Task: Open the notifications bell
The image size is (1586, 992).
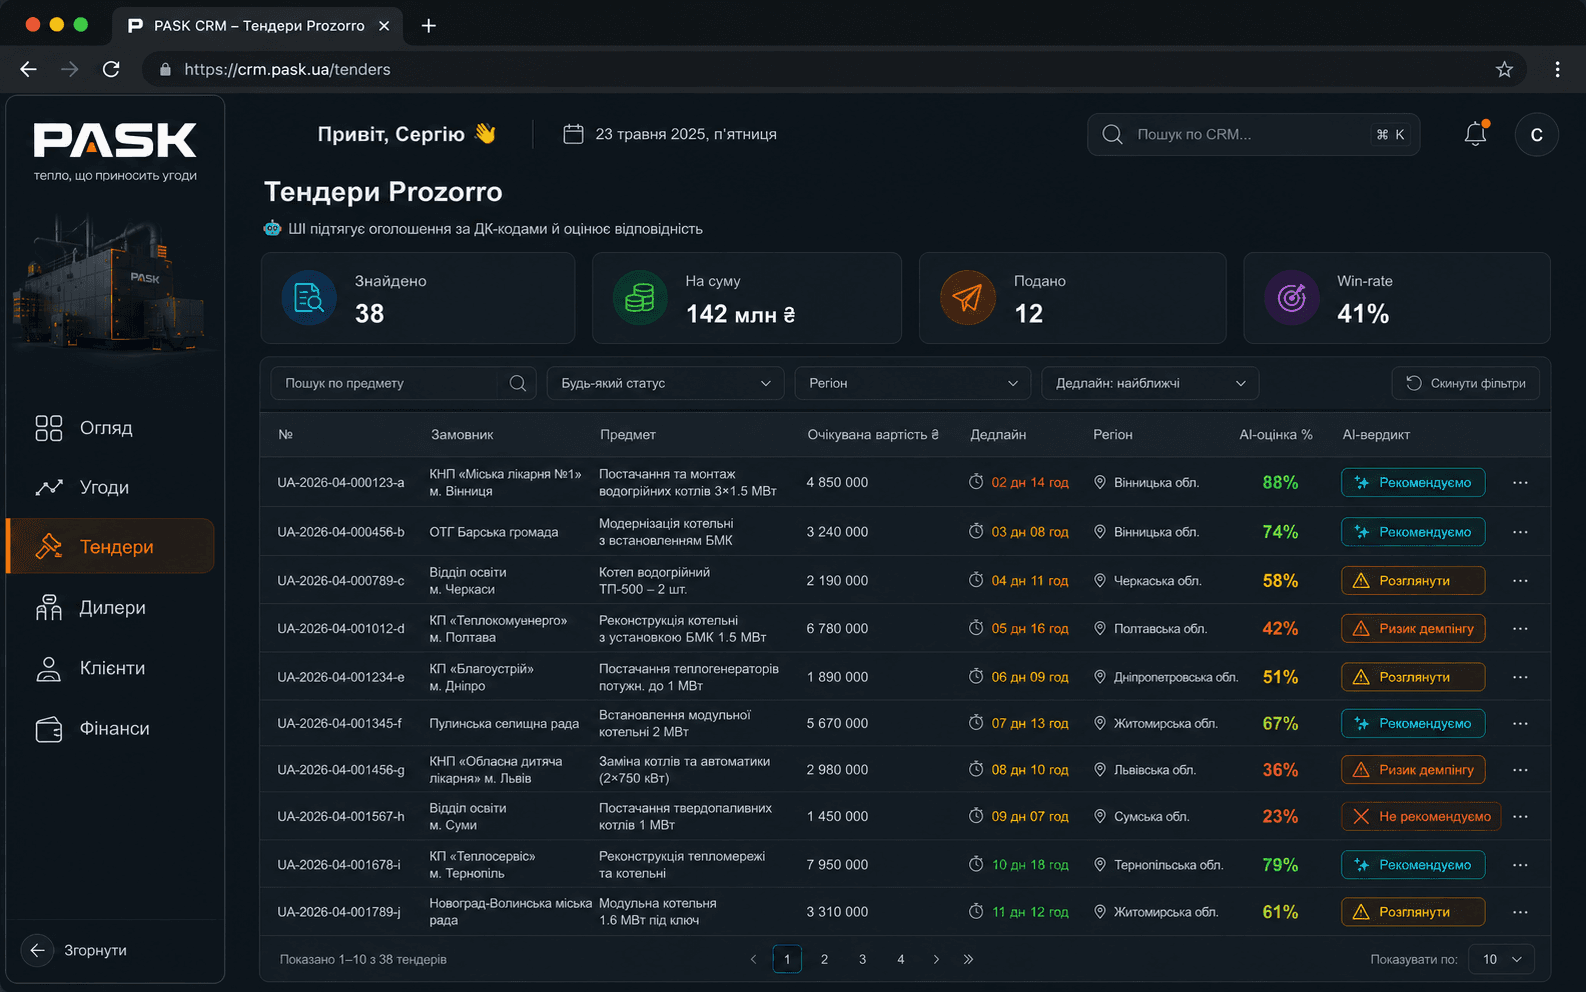Action: [x=1476, y=134]
